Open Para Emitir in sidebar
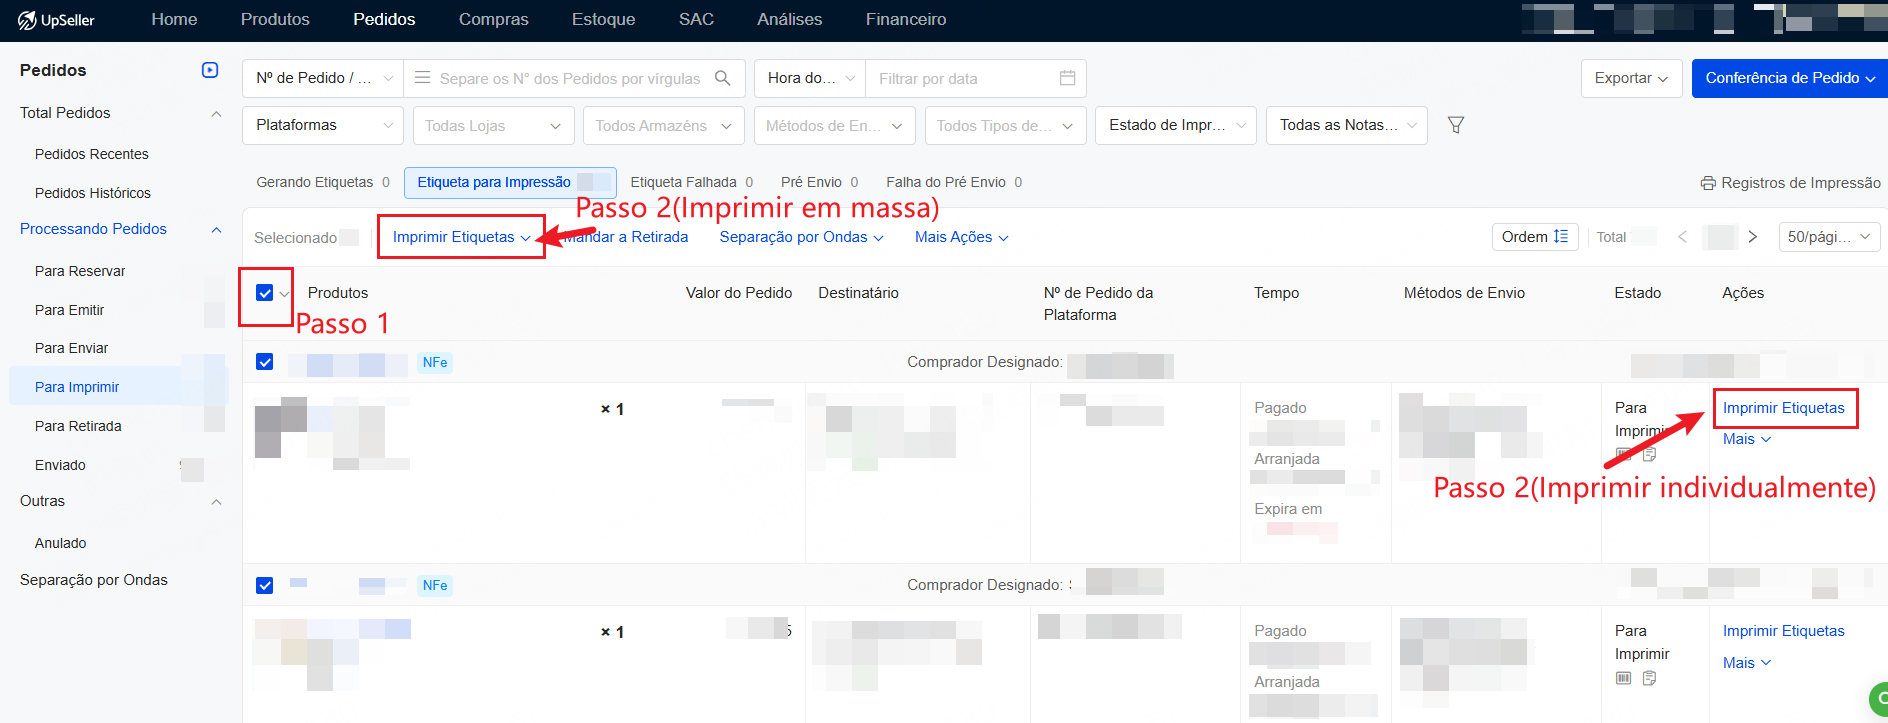Screen dimensions: 1888x723 pos(69,310)
